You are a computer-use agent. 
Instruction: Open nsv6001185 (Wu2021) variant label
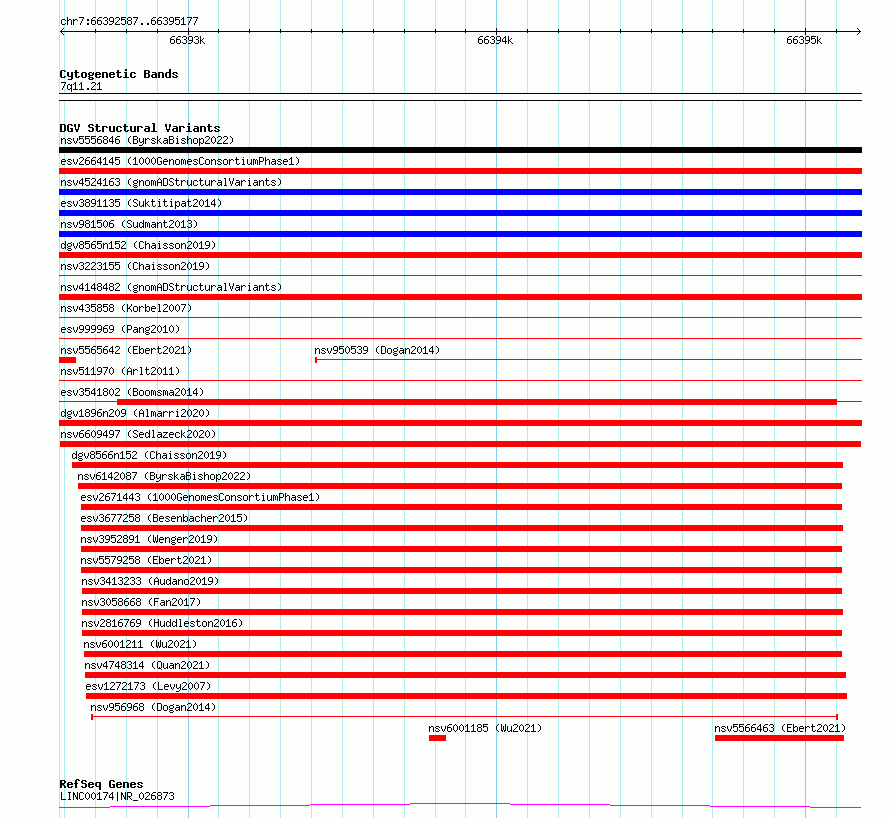485,728
